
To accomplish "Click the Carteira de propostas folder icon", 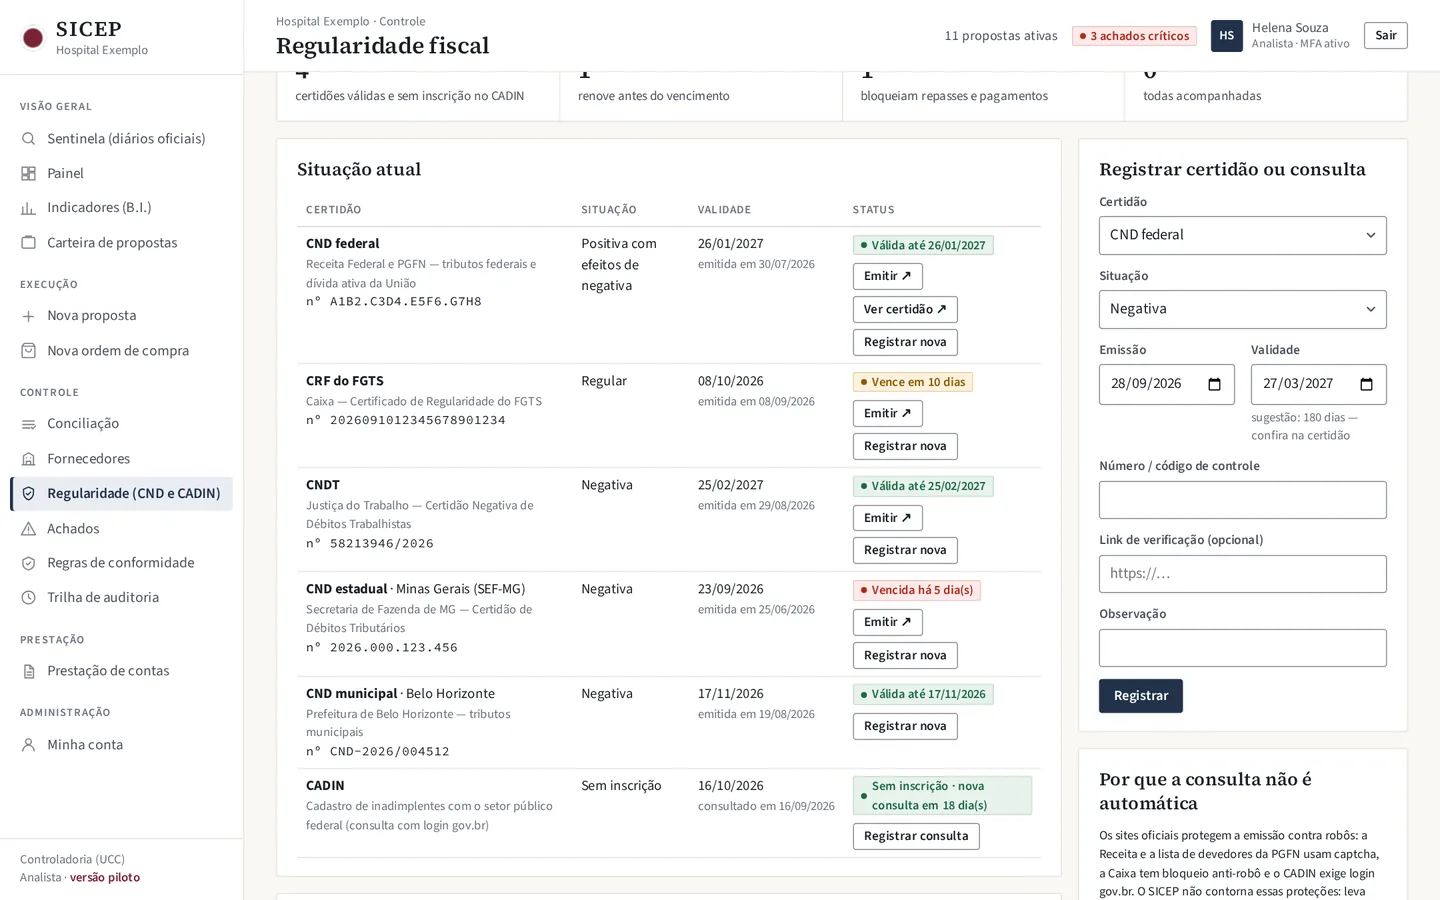I will [28, 243].
